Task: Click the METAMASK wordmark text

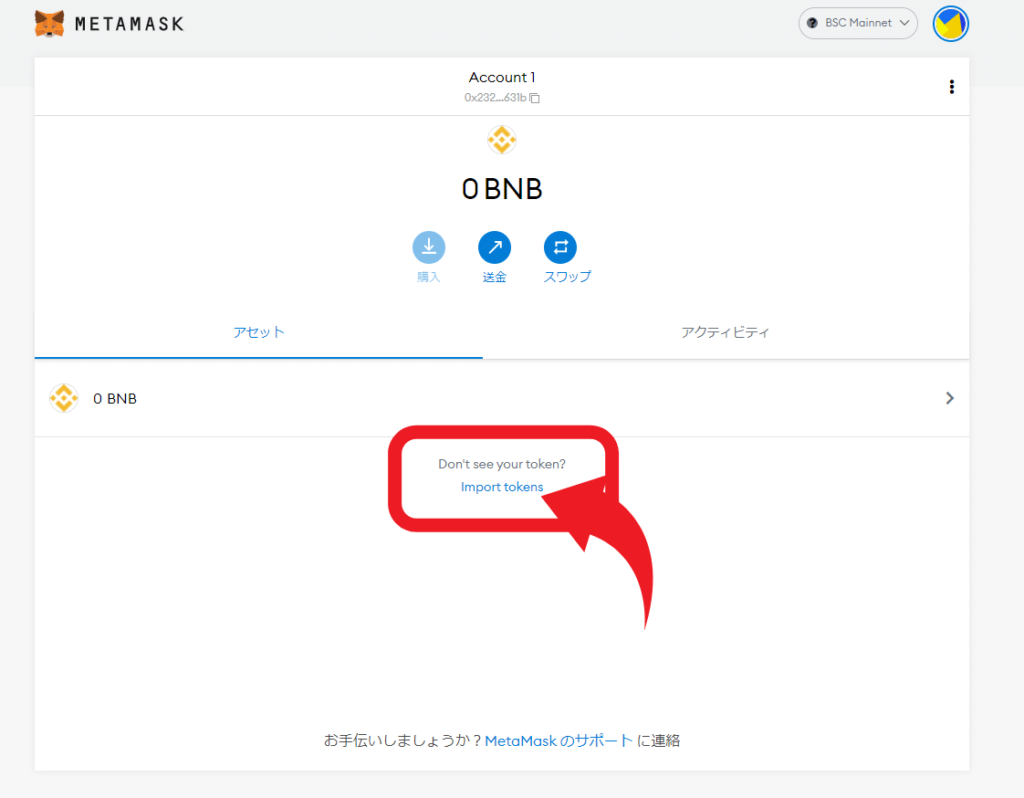Action: 129,23
